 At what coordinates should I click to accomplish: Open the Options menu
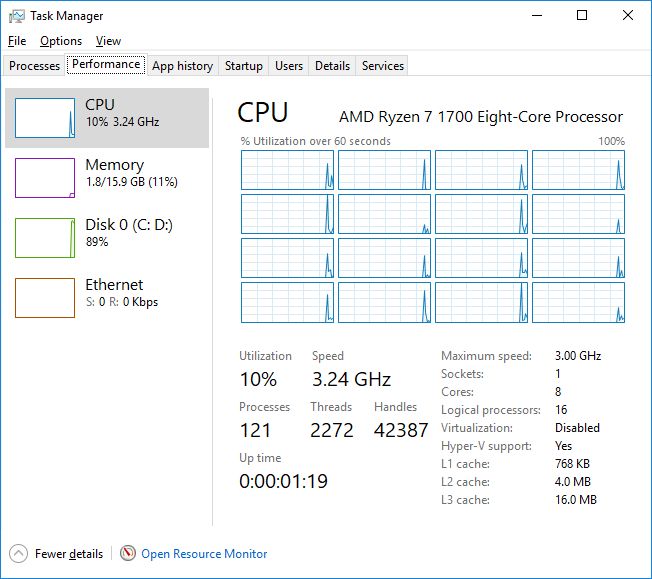tap(61, 41)
